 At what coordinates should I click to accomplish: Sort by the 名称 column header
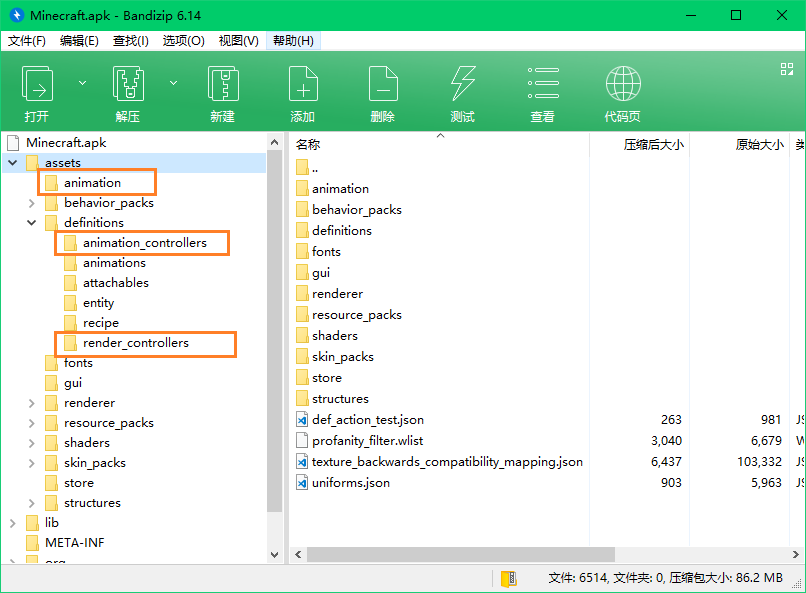pos(440,145)
